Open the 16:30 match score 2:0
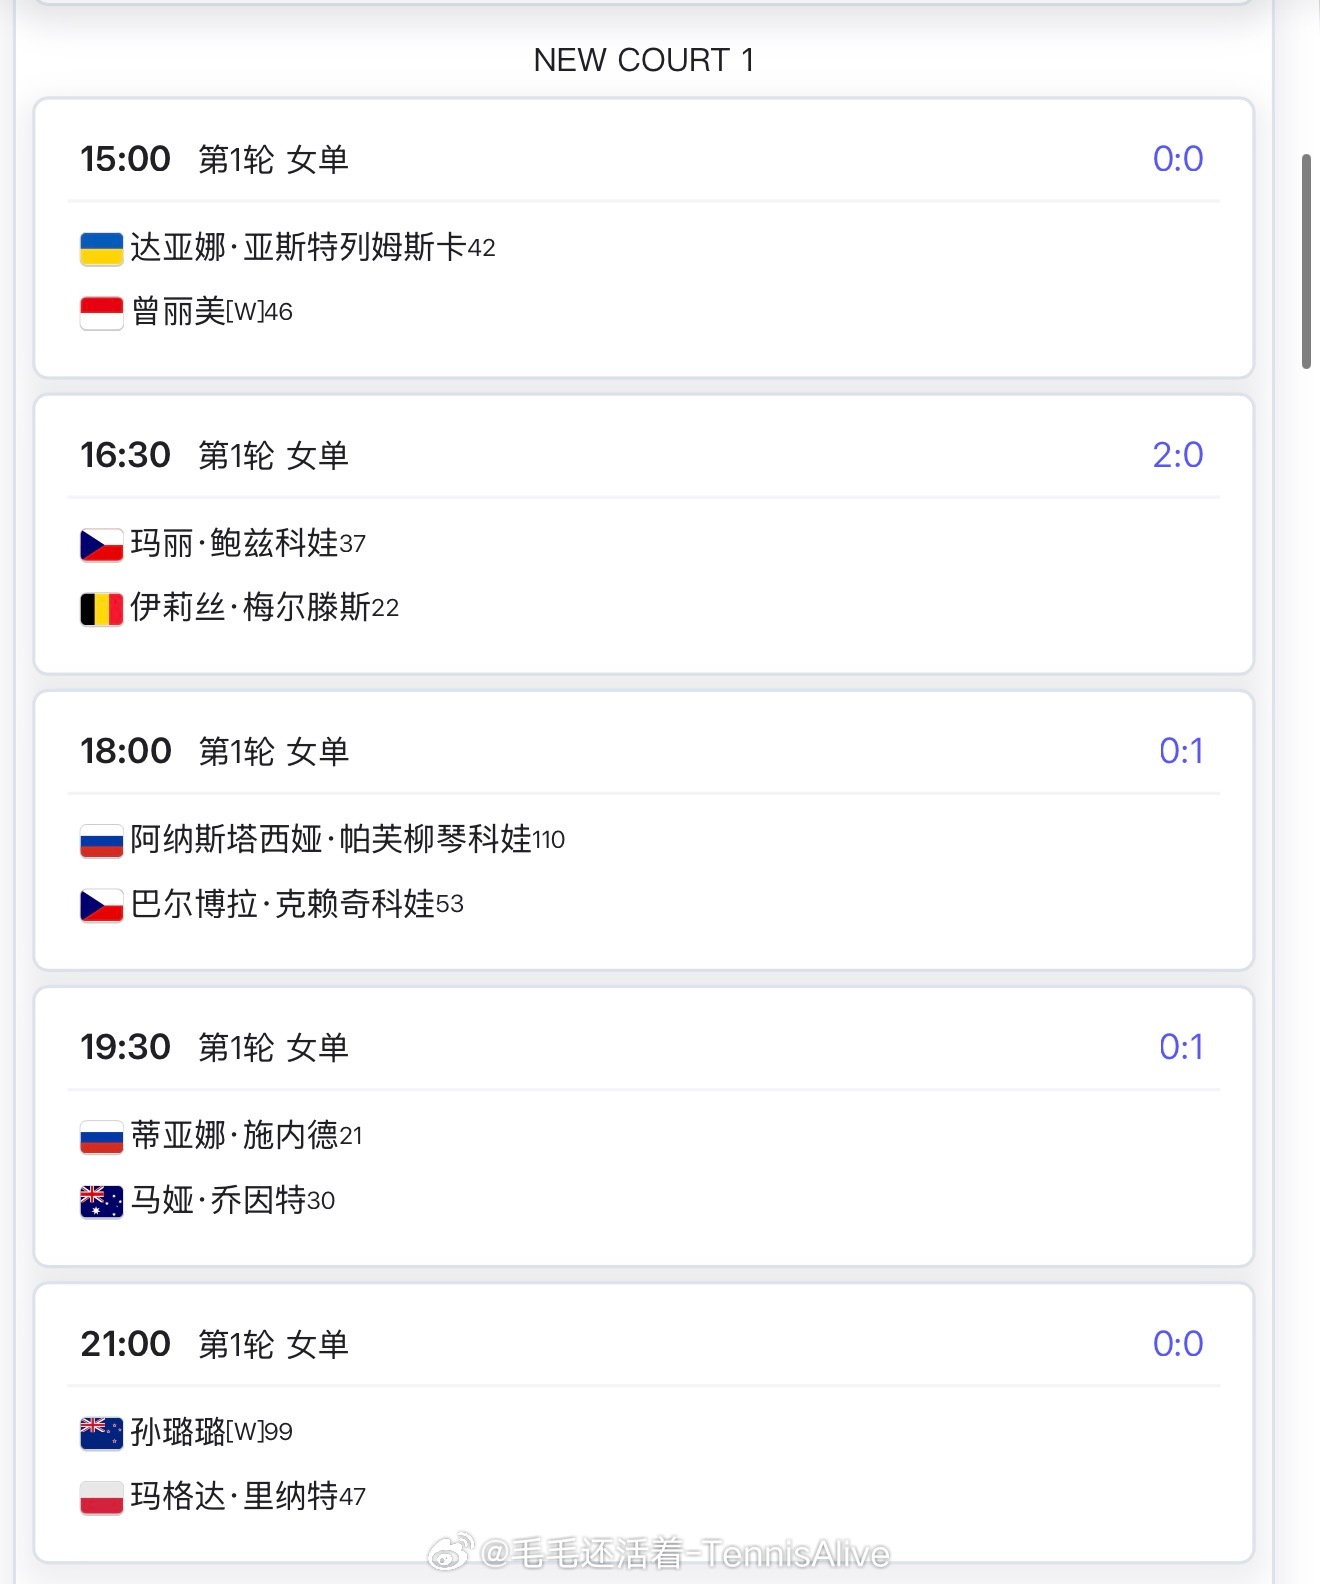Screen dimensions: 1320x1584 click(x=1178, y=455)
